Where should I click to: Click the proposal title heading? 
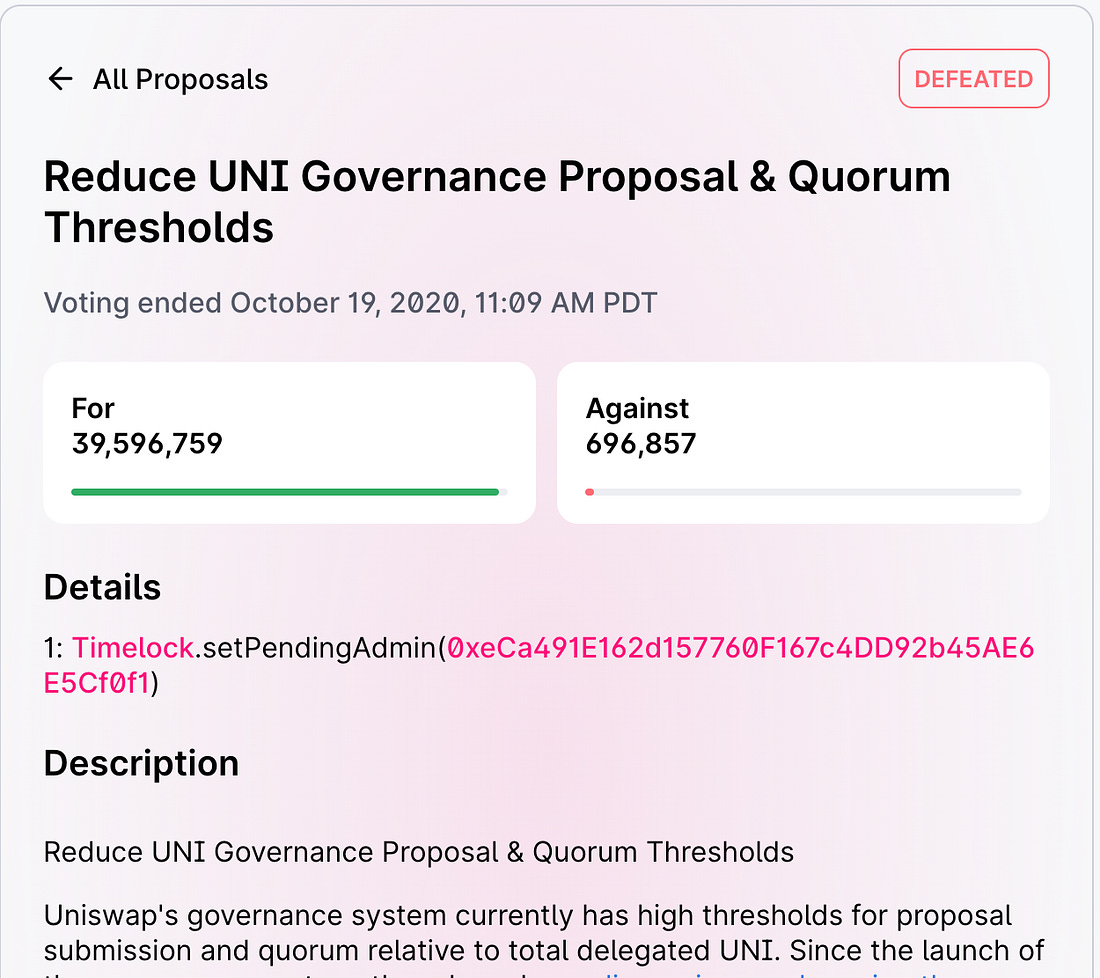click(497, 201)
